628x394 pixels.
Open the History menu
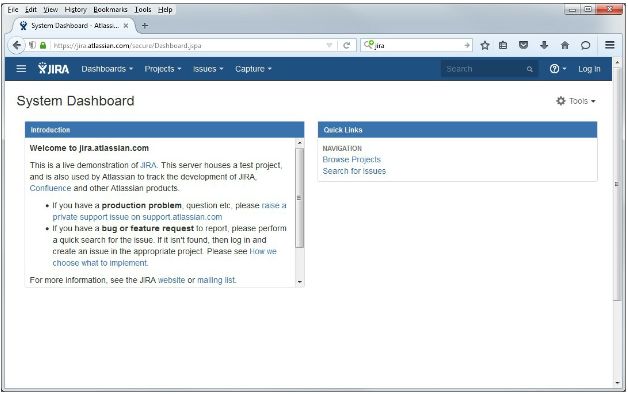click(75, 10)
